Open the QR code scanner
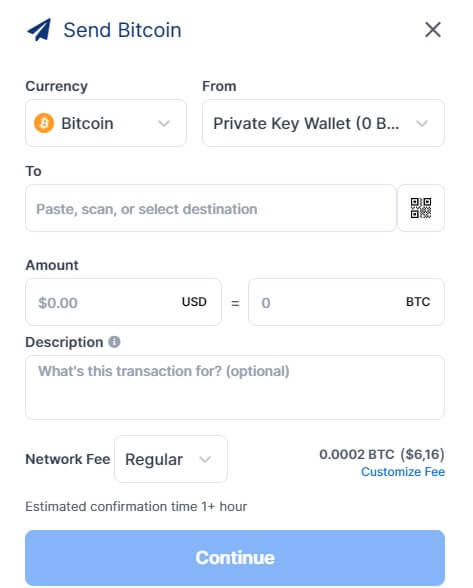The image size is (473, 588). coord(421,208)
